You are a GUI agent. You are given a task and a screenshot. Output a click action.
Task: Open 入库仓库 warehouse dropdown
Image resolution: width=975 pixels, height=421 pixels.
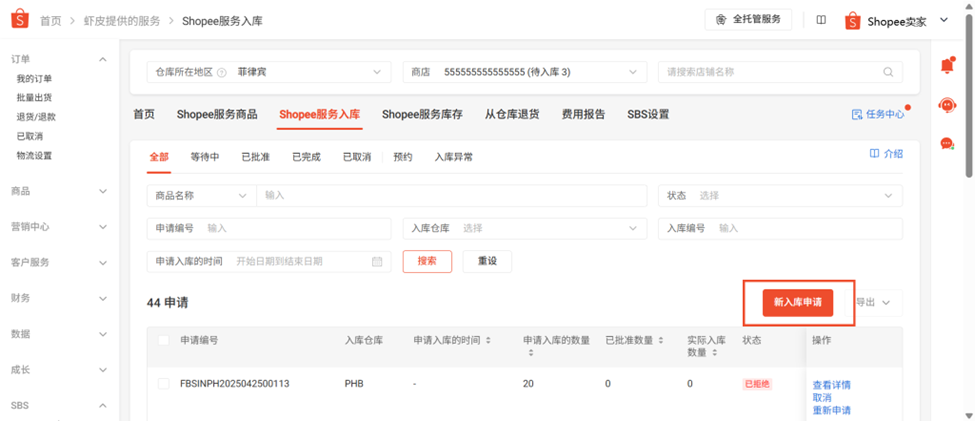[524, 228]
